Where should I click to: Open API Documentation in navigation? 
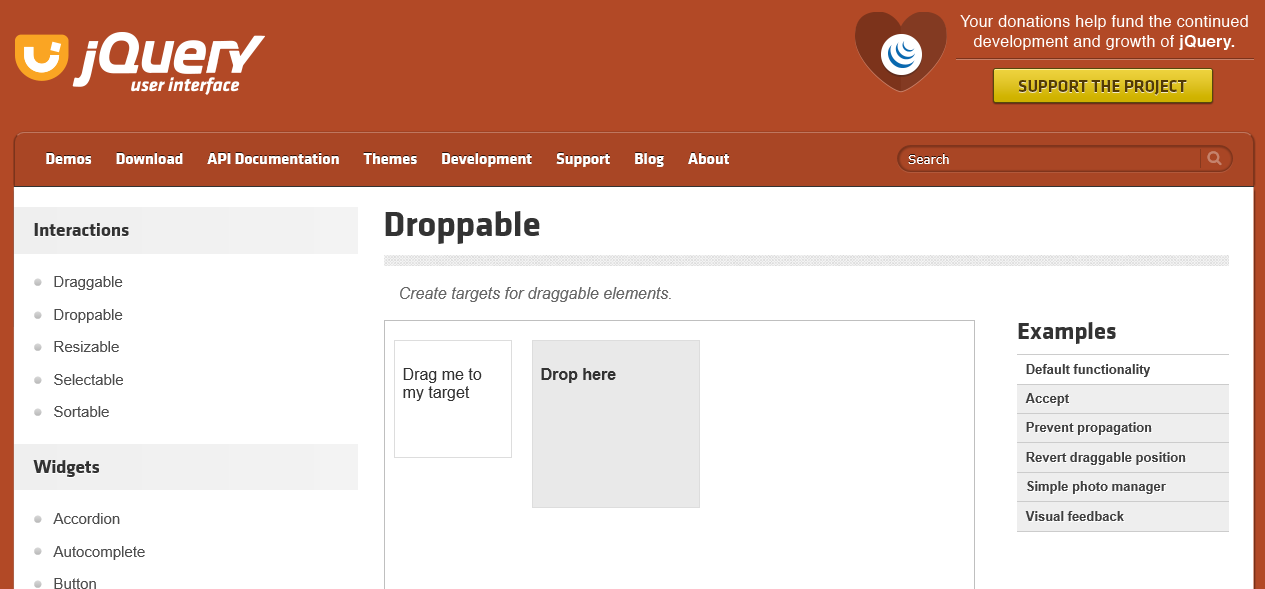[x=273, y=159]
